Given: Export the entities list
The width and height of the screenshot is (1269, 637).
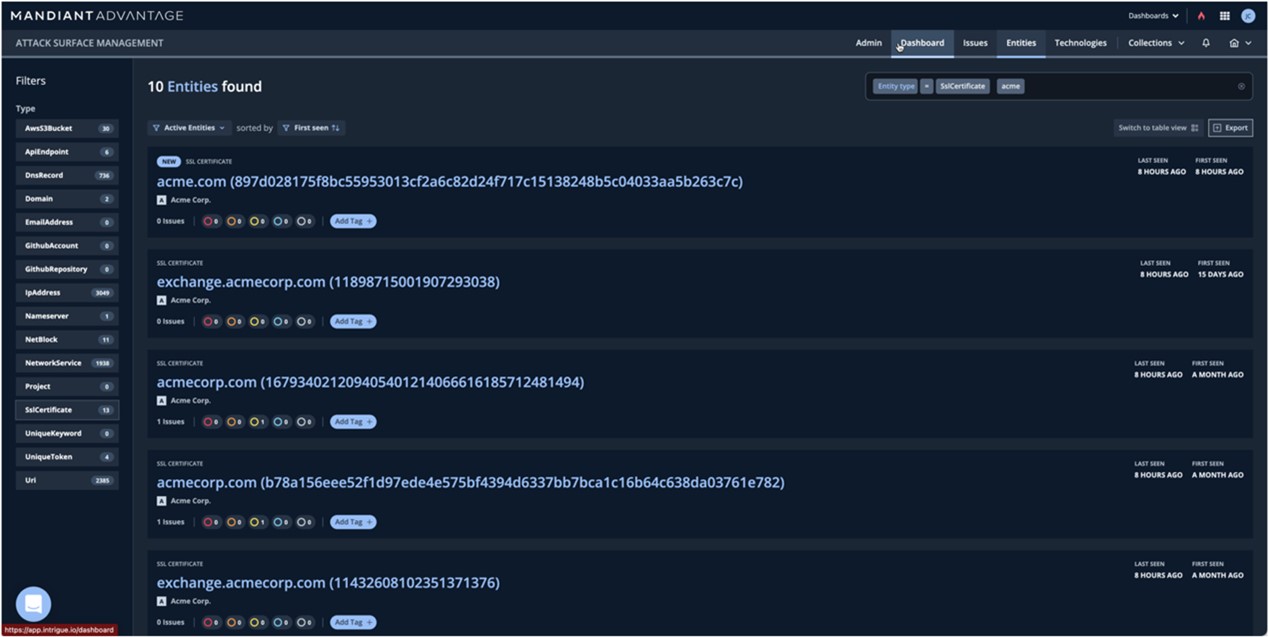Looking at the screenshot, I should (1230, 128).
